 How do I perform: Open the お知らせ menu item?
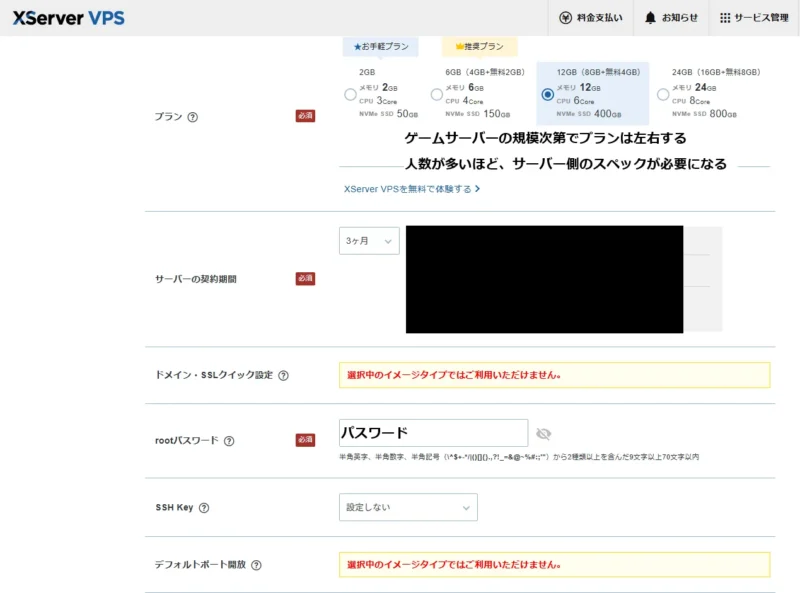point(680,17)
